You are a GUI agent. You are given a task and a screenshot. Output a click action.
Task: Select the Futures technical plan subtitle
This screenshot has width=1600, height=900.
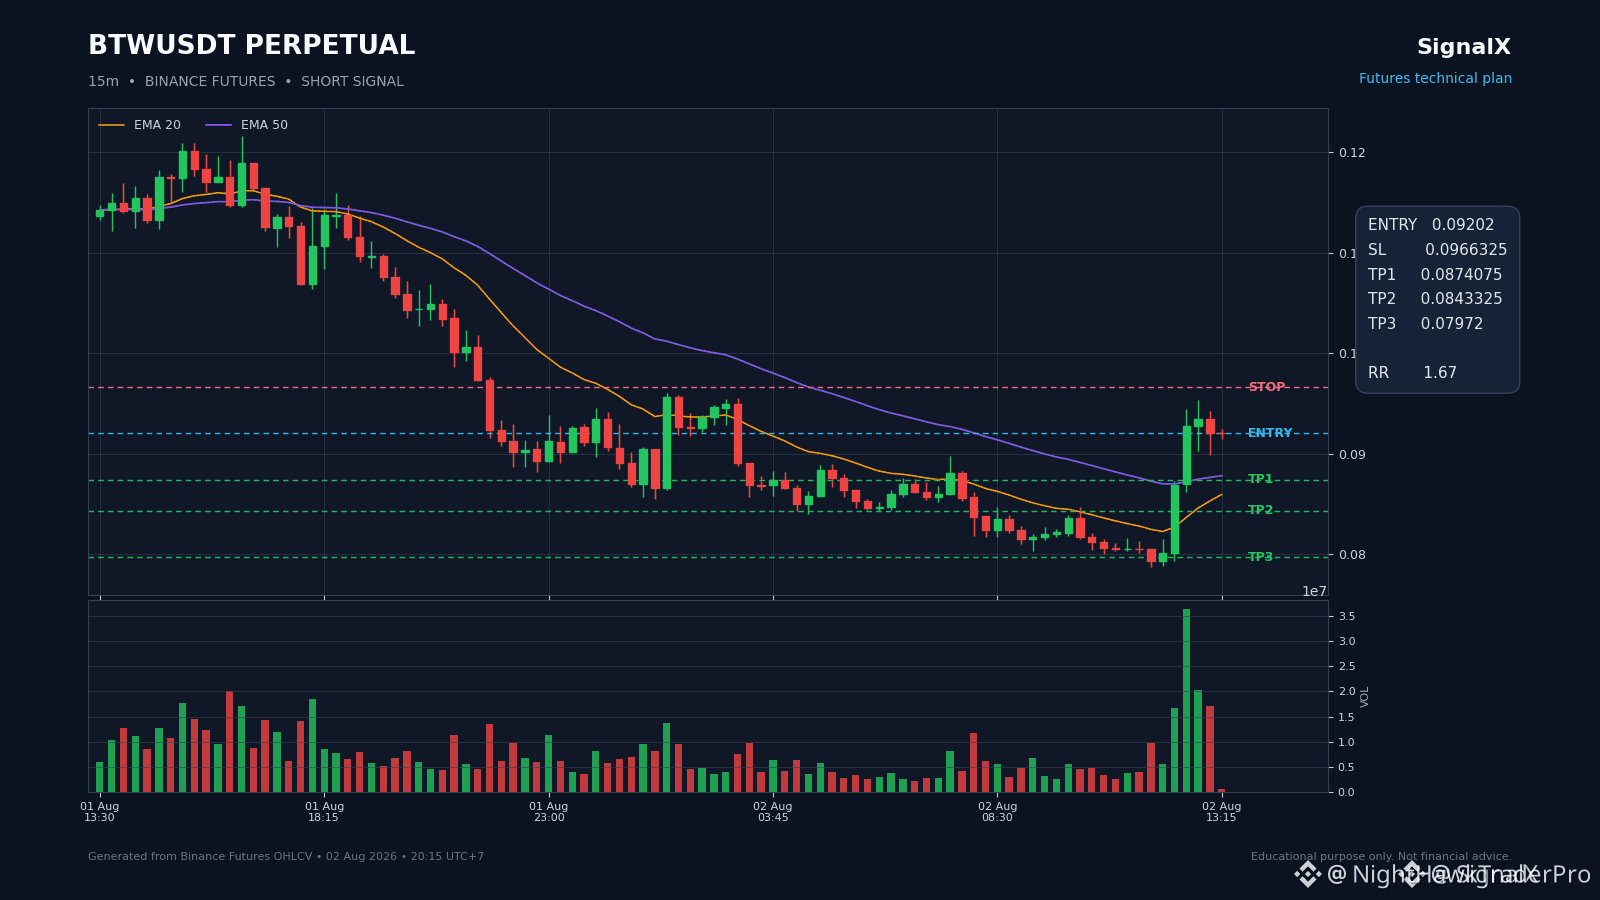click(1435, 79)
